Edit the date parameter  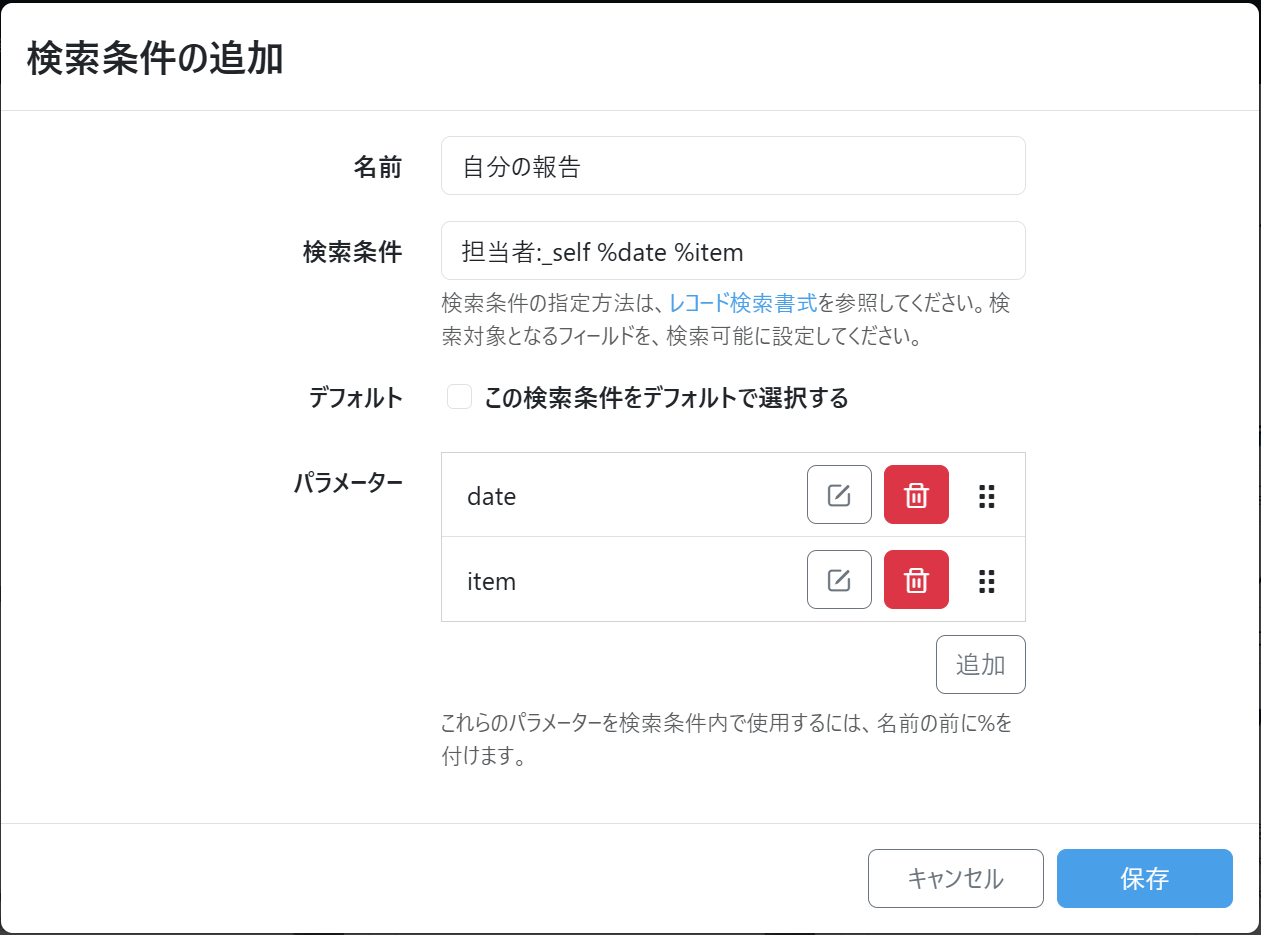(x=839, y=495)
